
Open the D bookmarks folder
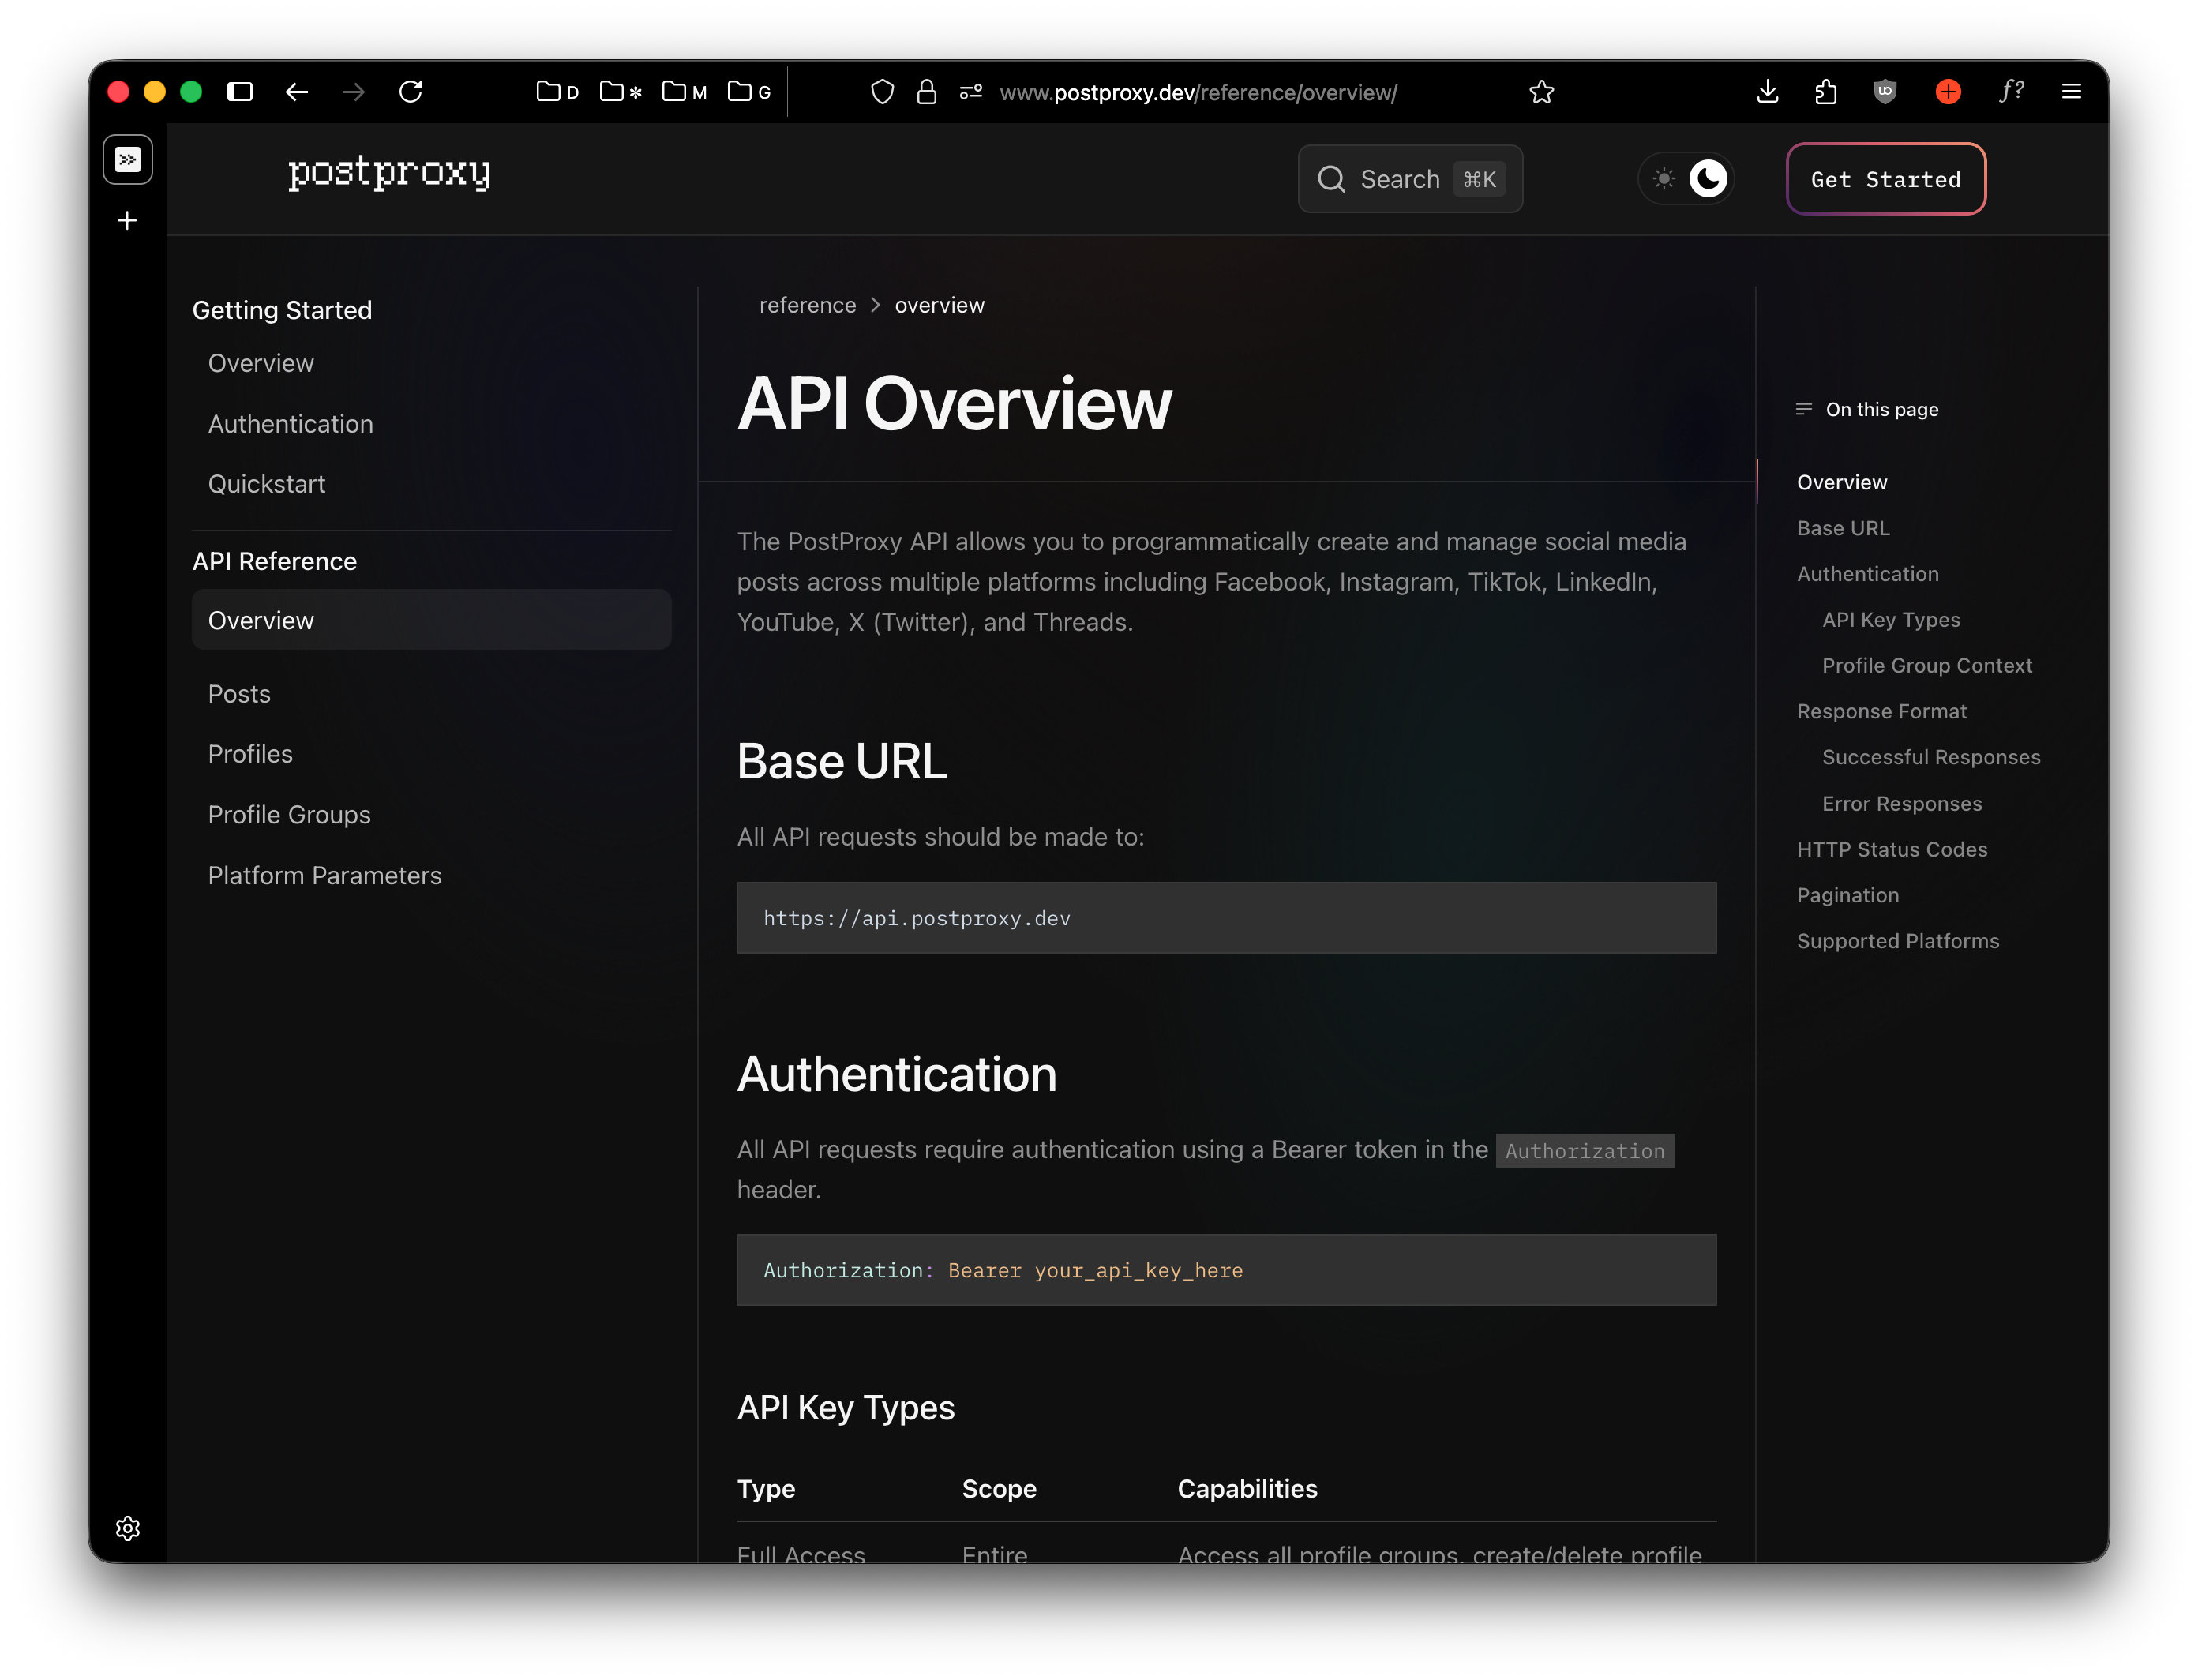click(x=557, y=92)
